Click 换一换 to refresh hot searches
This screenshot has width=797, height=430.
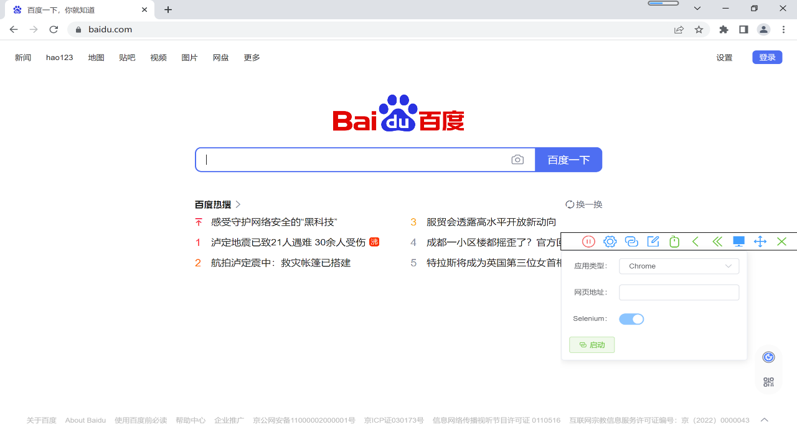[584, 205]
